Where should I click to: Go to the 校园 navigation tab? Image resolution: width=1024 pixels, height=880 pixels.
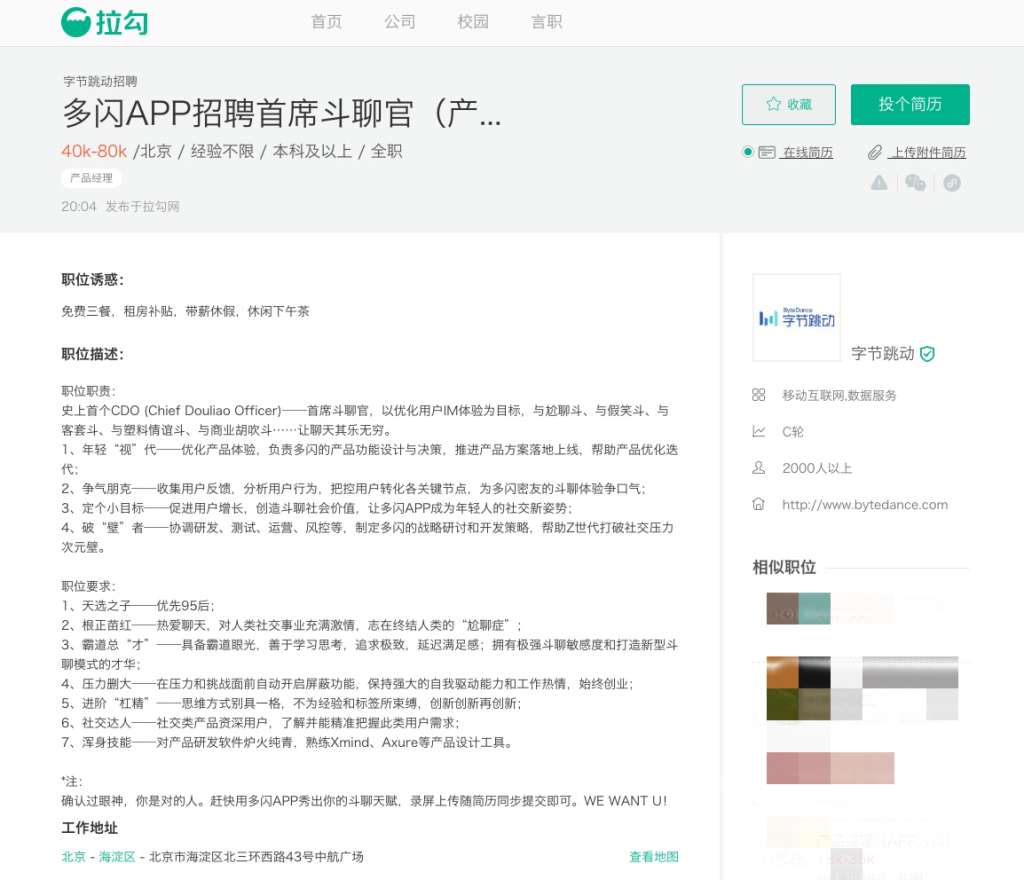tap(473, 22)
